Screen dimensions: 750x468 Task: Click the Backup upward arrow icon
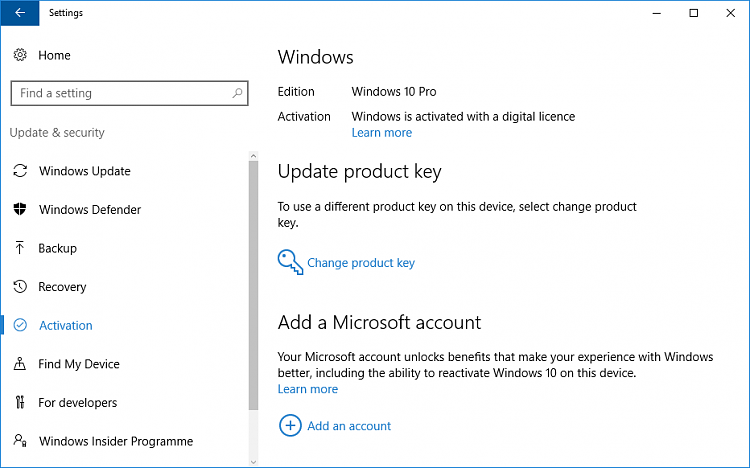click(20, 248)
